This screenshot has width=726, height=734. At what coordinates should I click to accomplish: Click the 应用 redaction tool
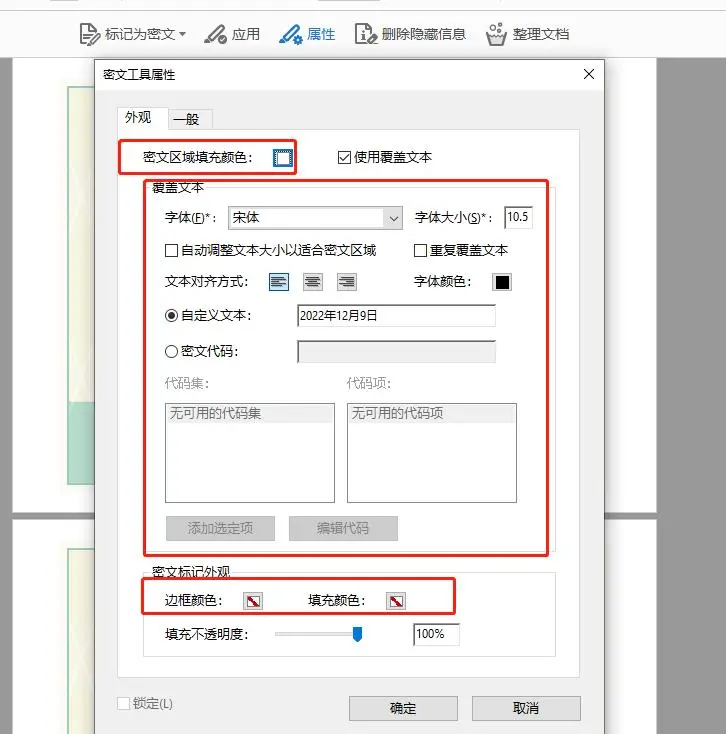tap(232, 34)
